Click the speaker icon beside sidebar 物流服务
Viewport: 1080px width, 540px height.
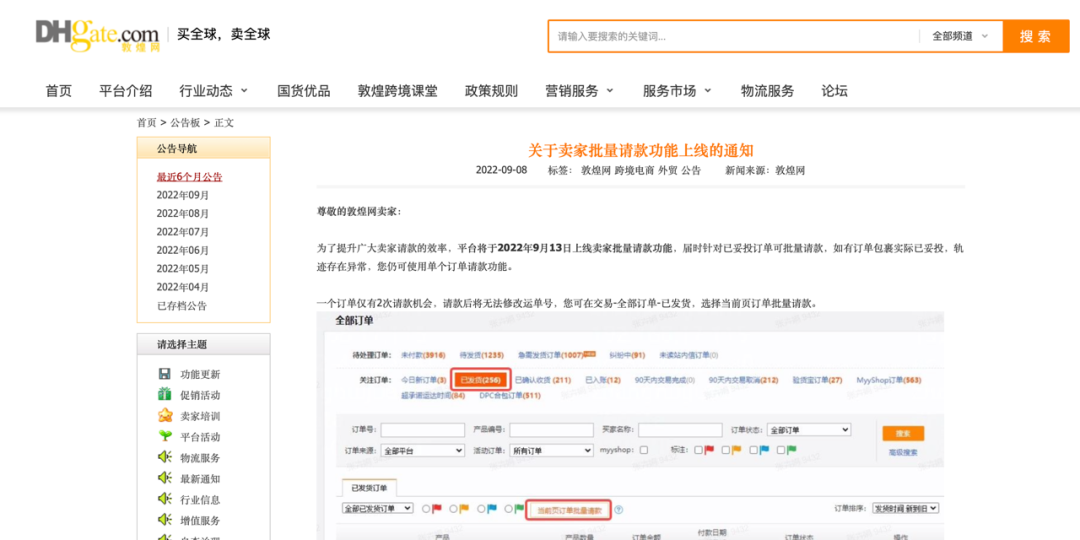pos(165,457)
